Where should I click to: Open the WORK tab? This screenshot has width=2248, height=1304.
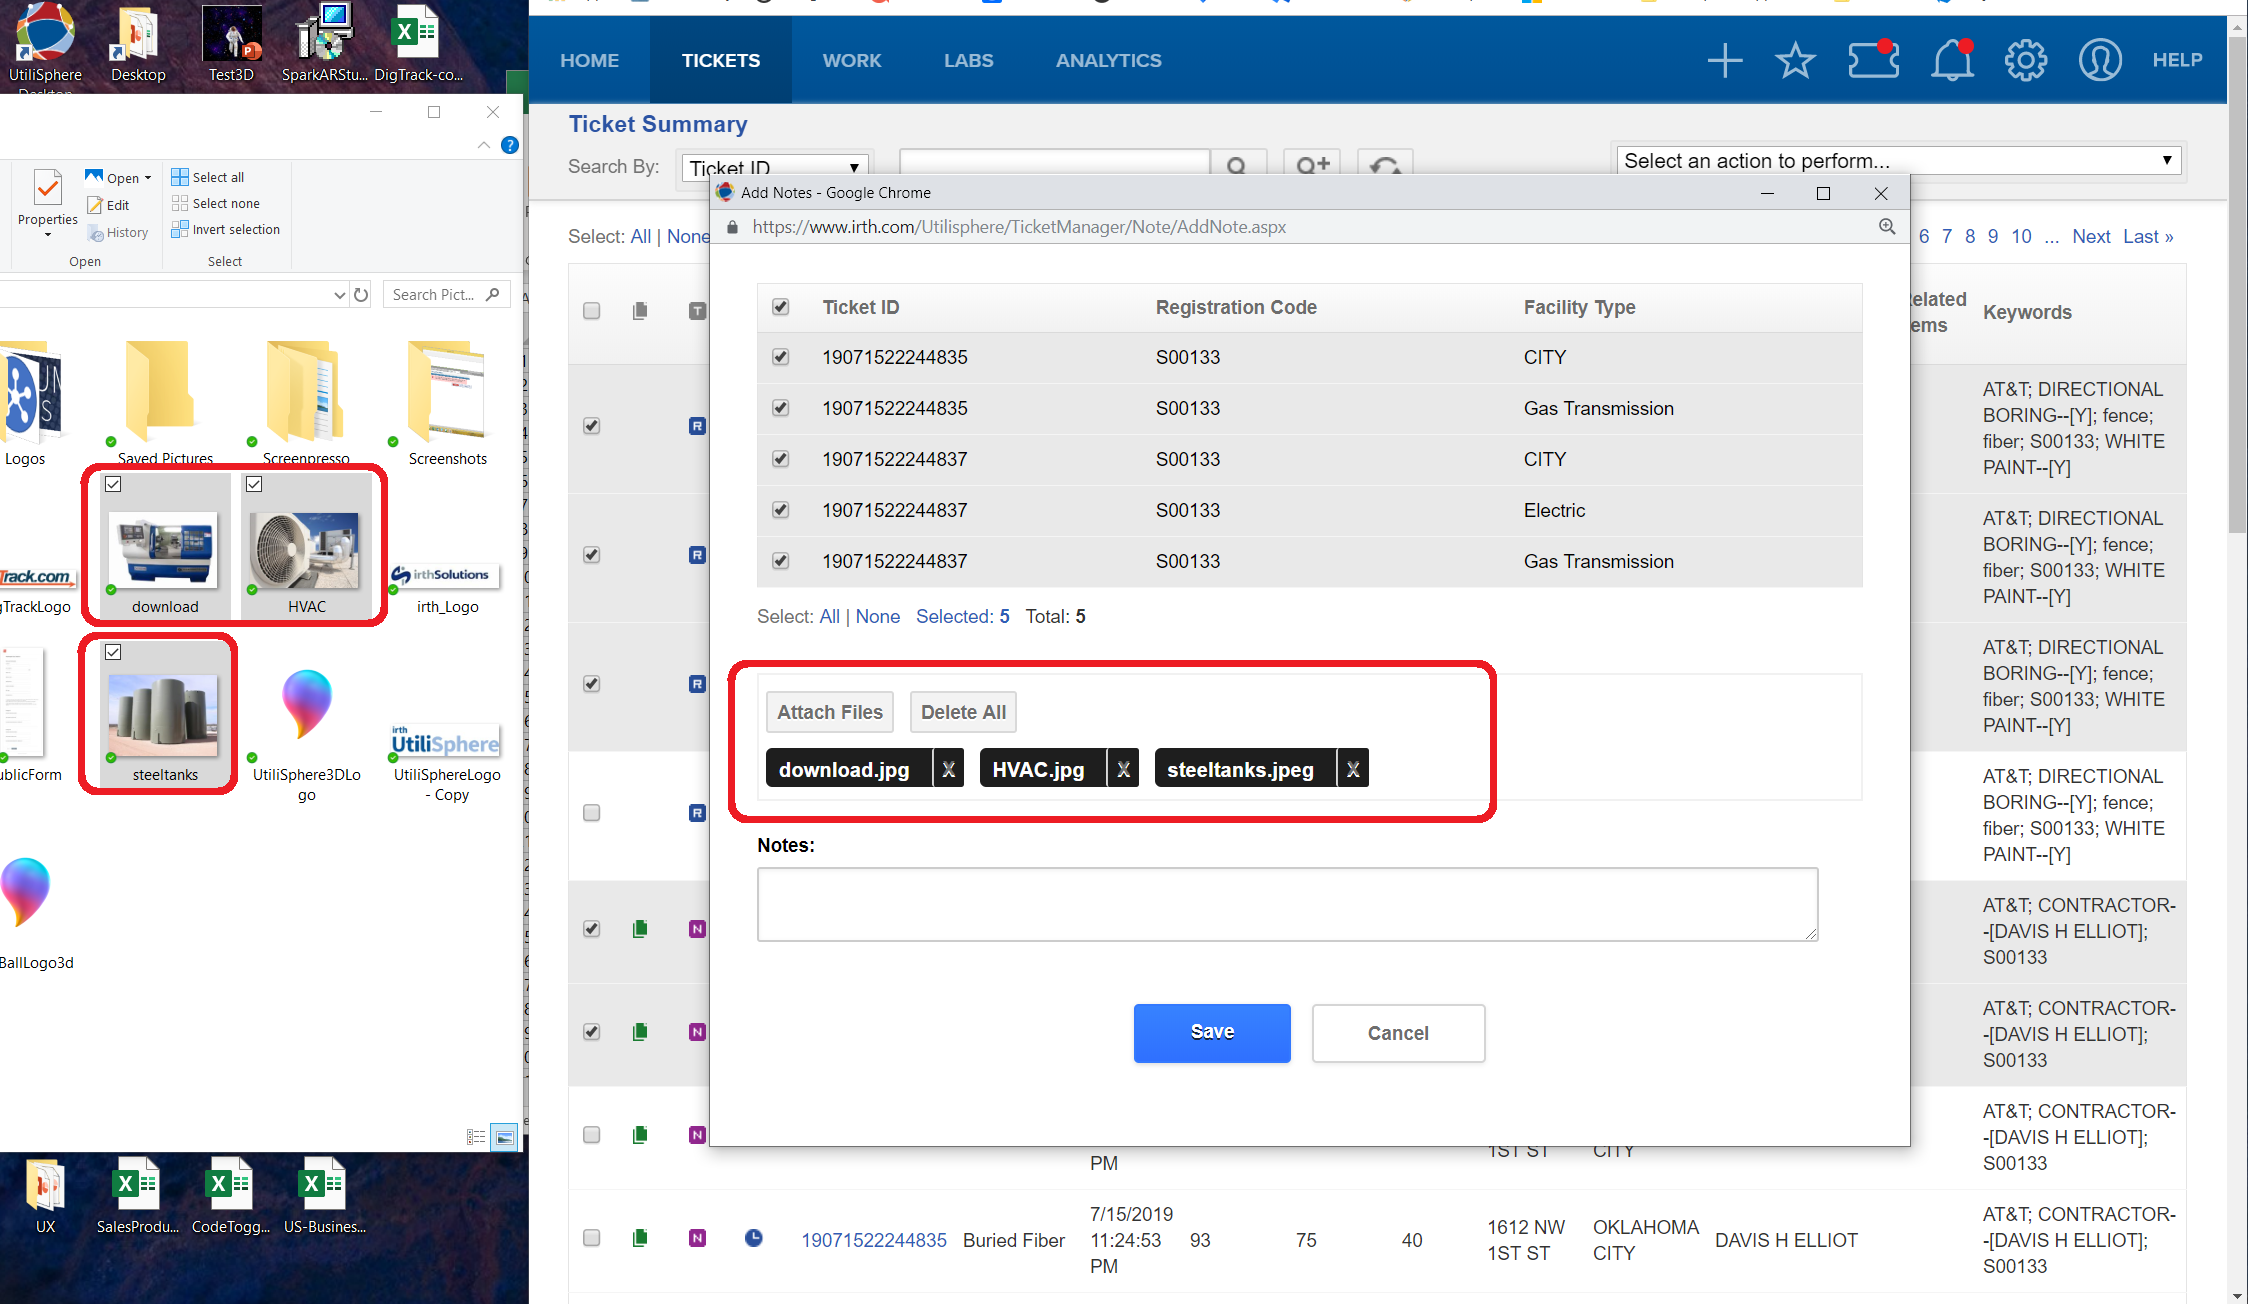click(852, 60)
